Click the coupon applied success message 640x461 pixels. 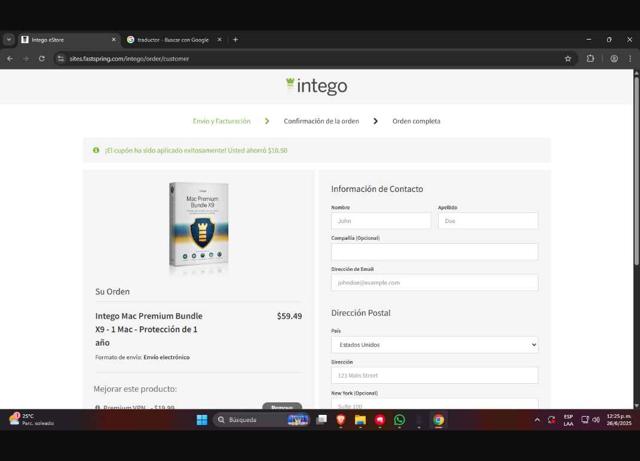click(x=196, y=150)
